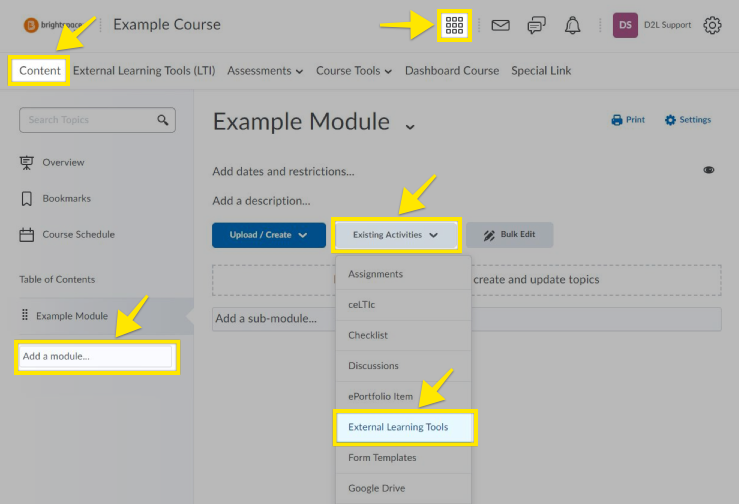739x504 pixels.
Task: Select Discussions from the dropdown menu
Action: [x=403, y=366]
